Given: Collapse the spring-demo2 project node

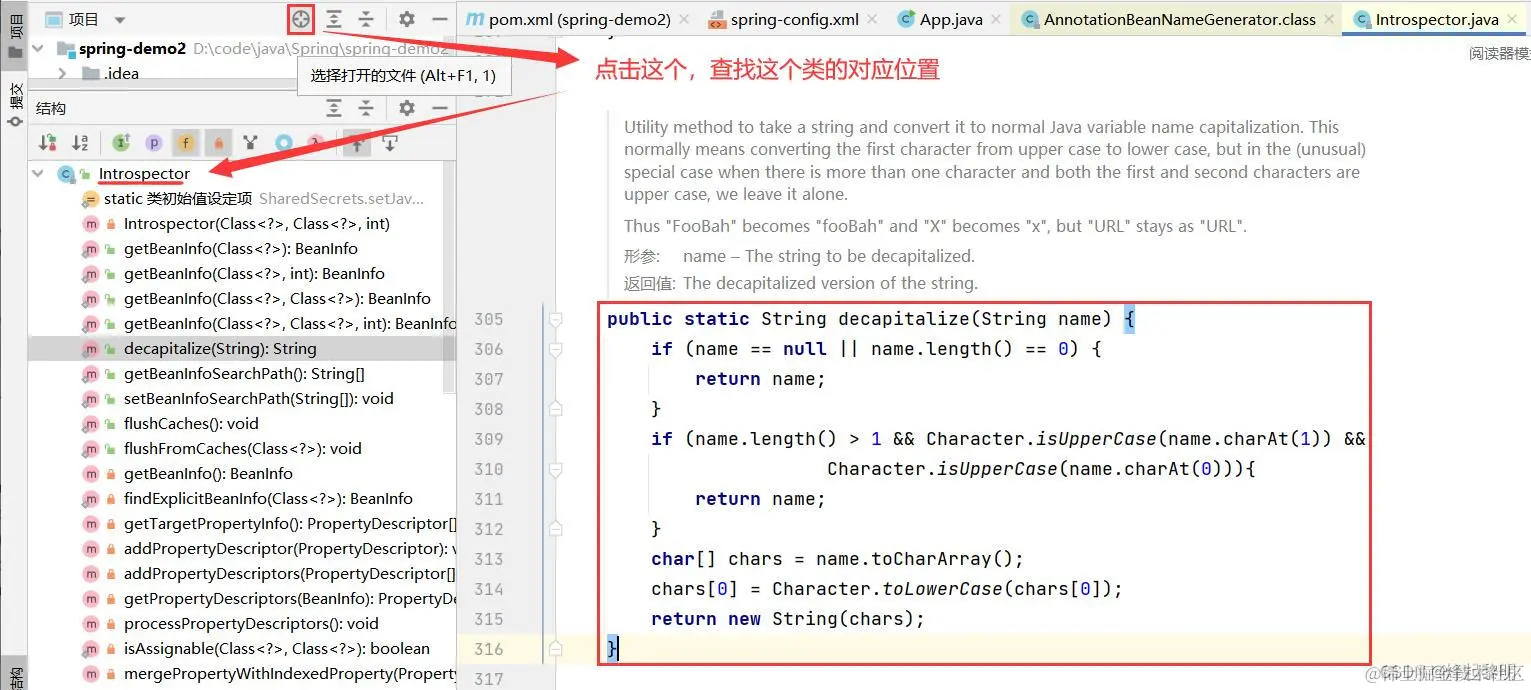Looking at the screenshot, I should click(38, 49).
